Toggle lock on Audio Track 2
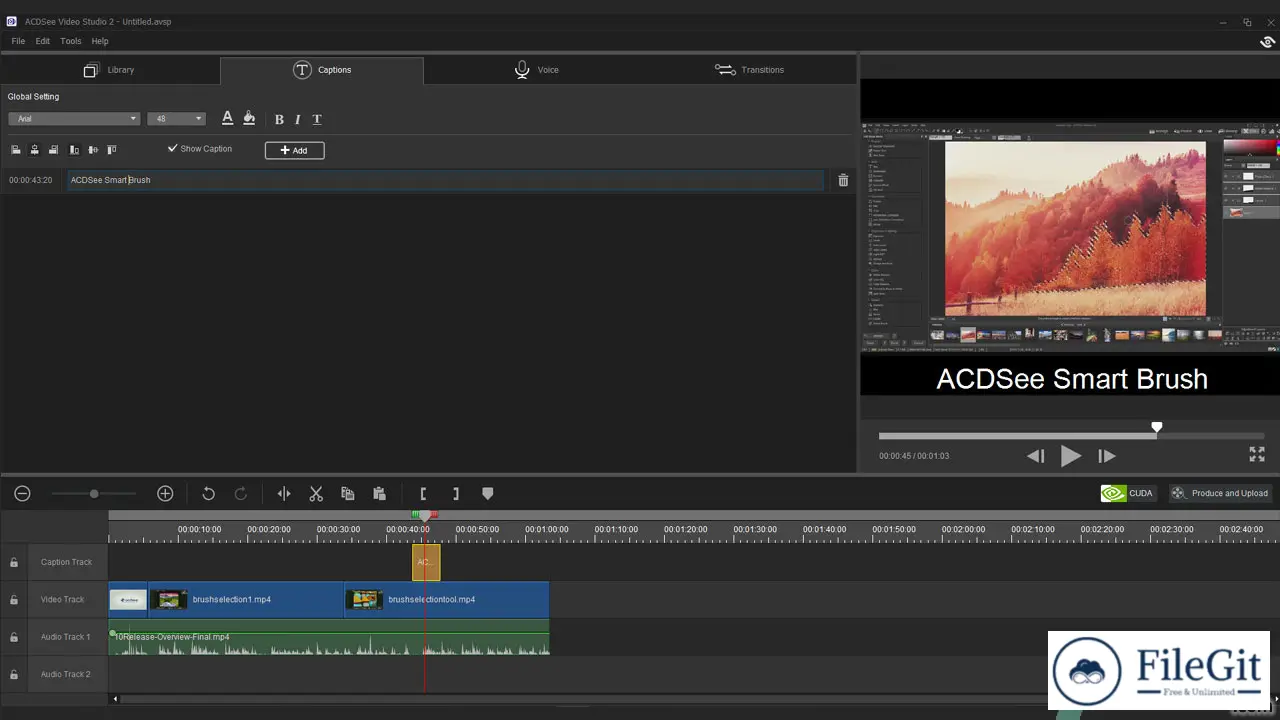The width and height of the screenshot is (1280, 720). [x=14, y=675]
